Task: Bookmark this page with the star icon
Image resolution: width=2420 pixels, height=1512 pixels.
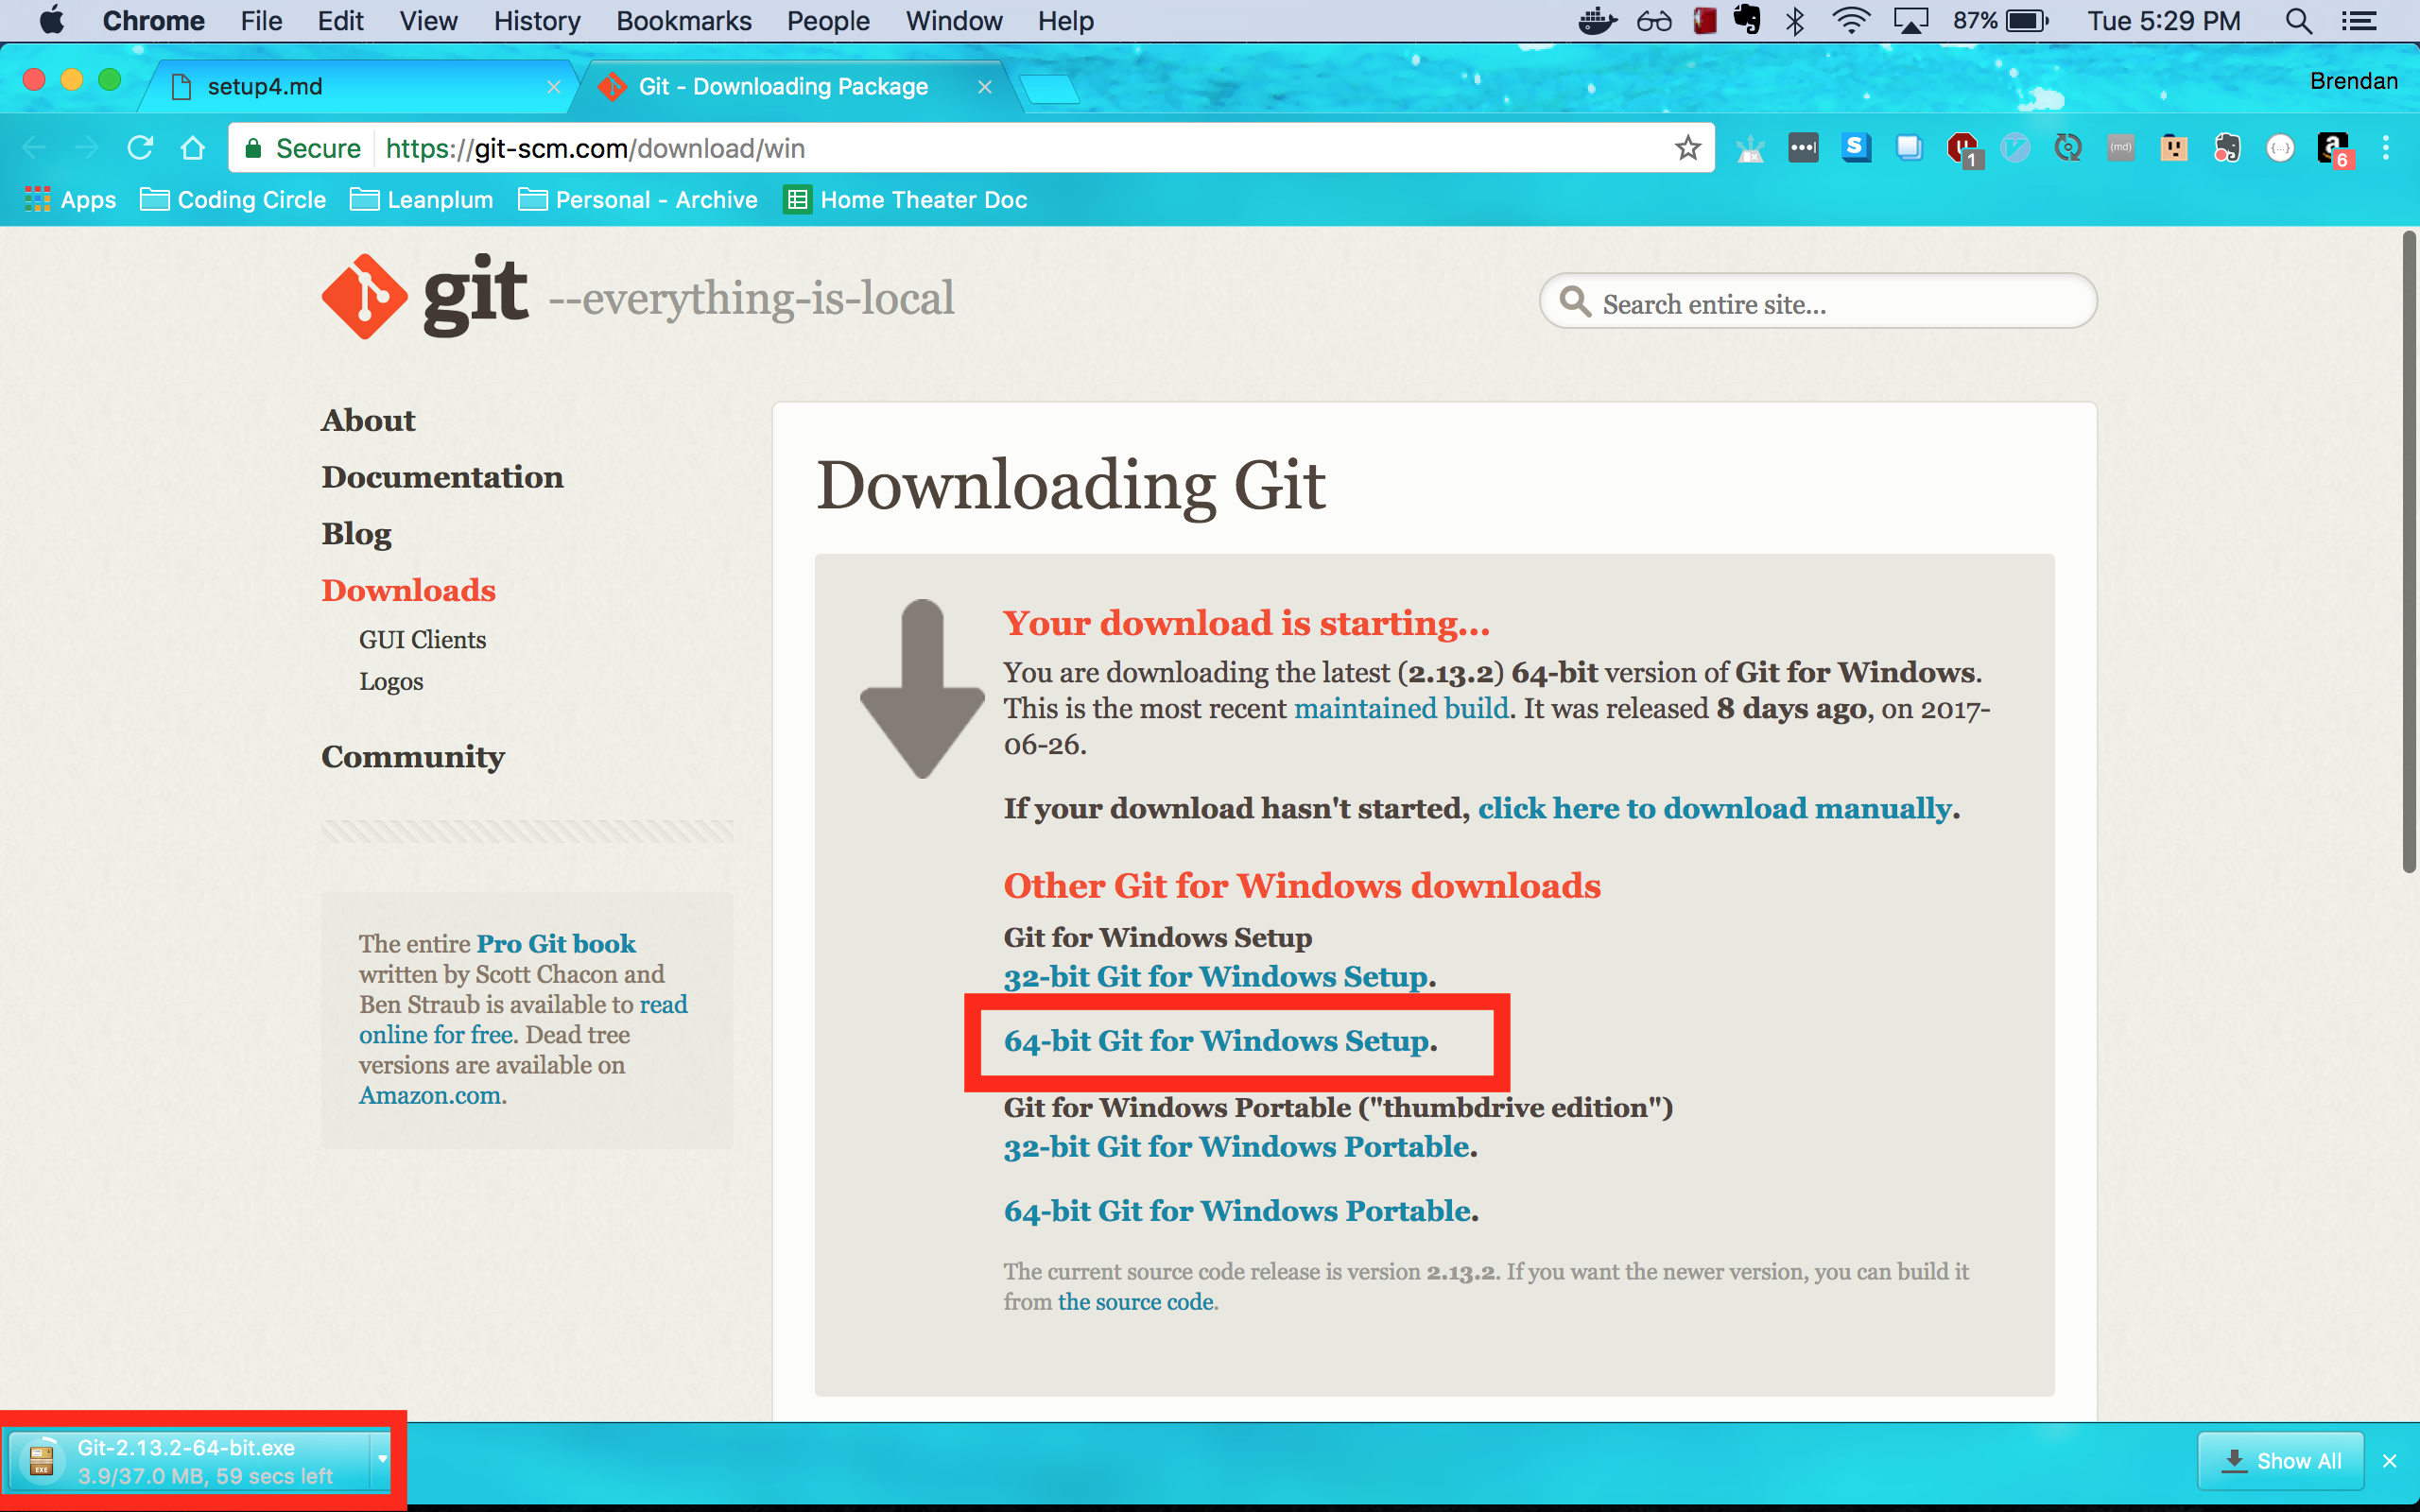Action: 1688,148
